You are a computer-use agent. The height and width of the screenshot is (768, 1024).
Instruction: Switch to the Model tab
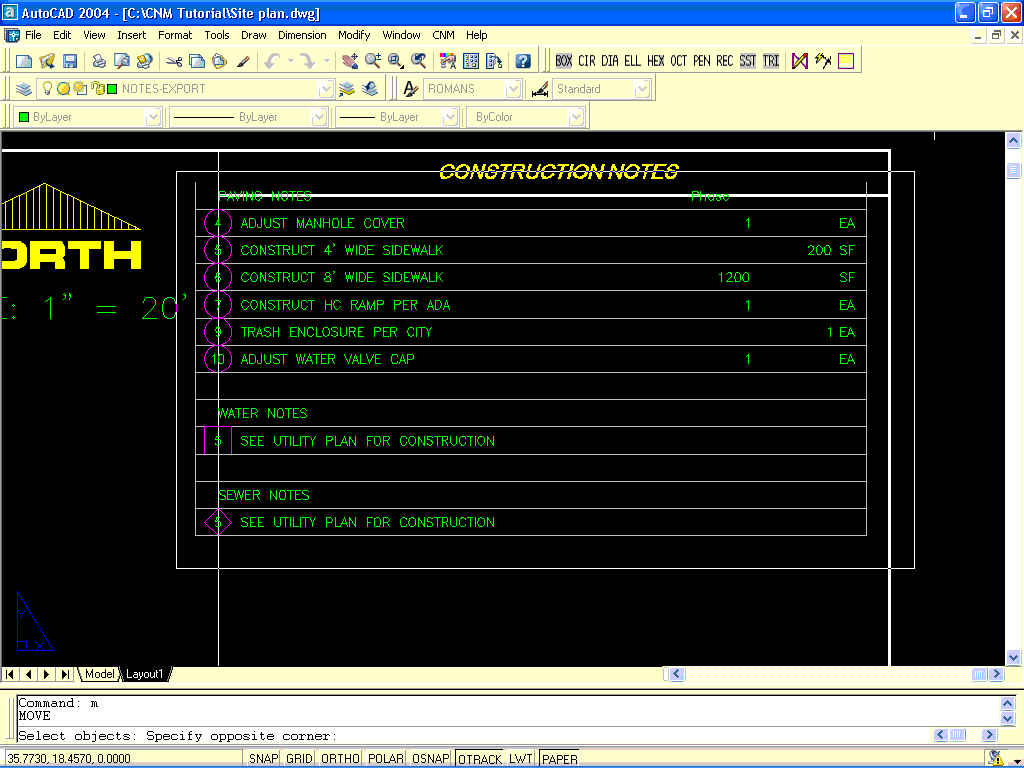[99, 674]
